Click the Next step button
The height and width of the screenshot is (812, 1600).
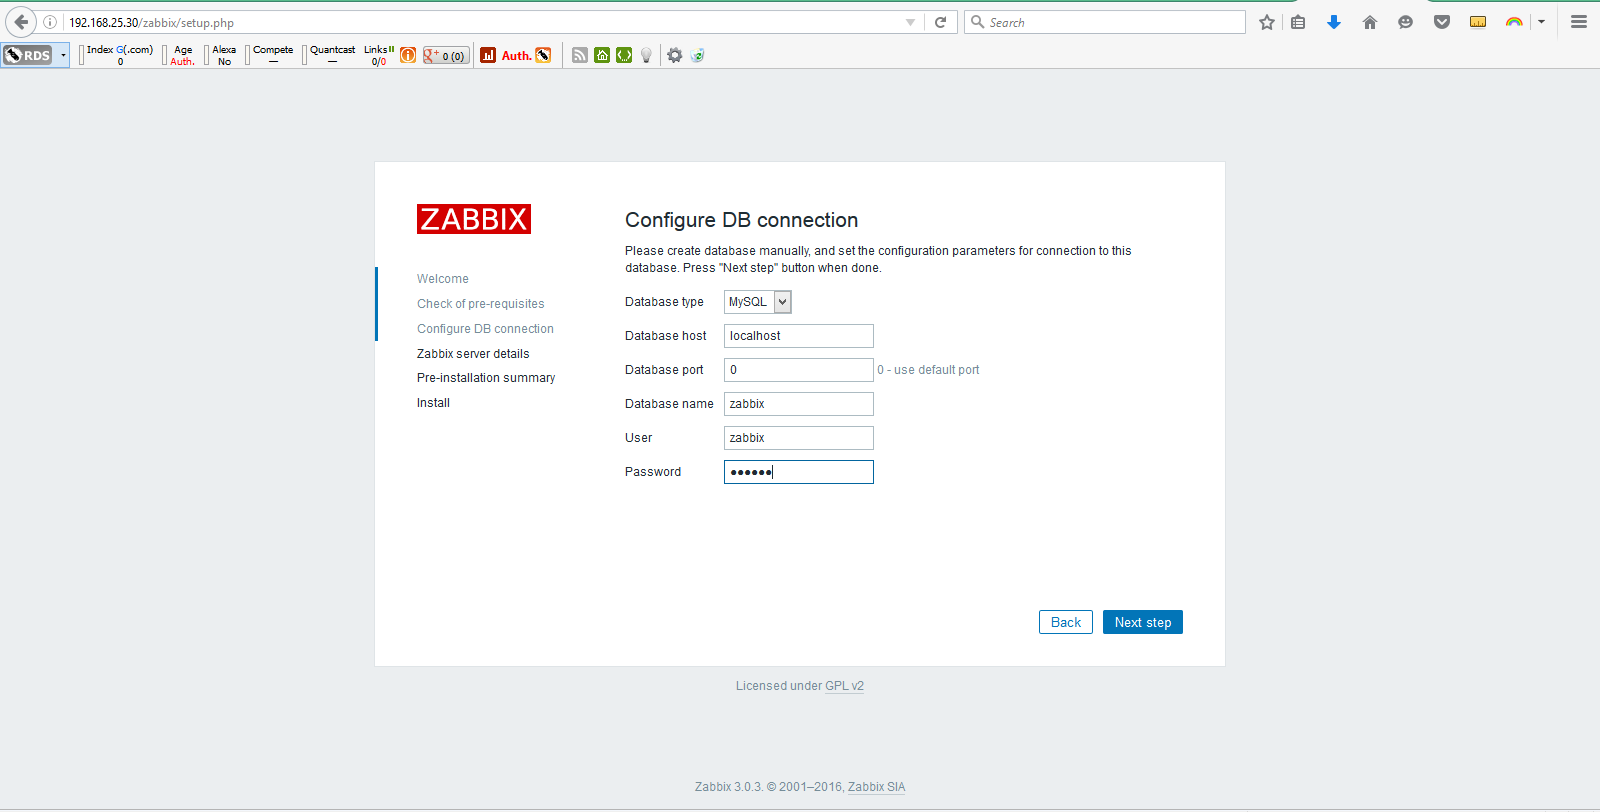coord(1142,622)
